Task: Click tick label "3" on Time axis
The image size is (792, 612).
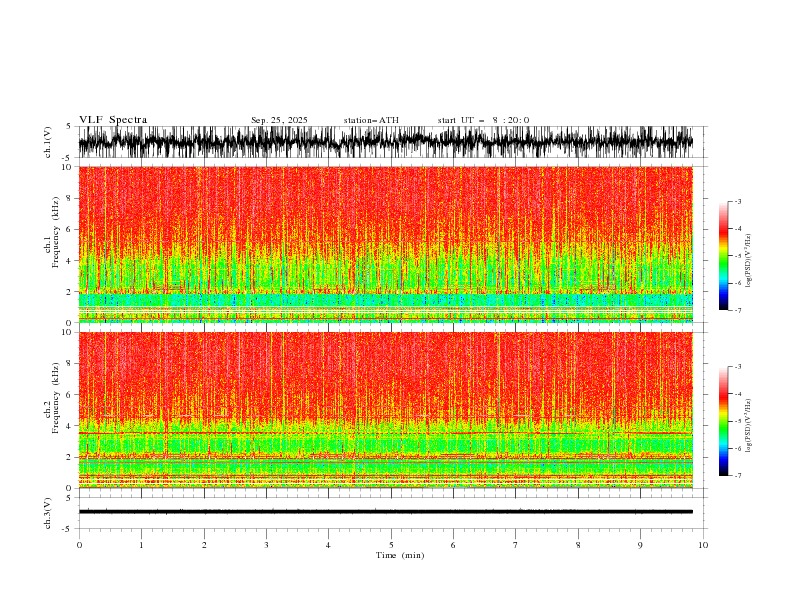Action: tap(266, 545)
